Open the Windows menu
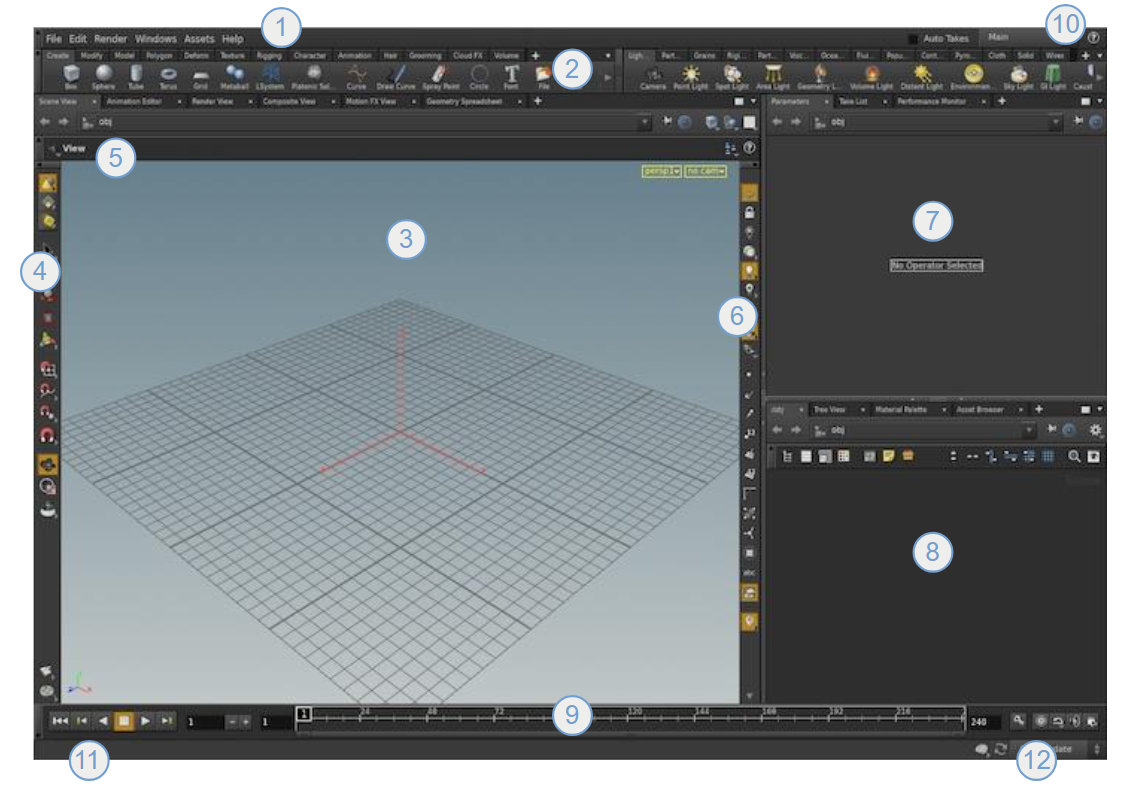Image resolution: width=1139 pixels, height=786 pixels. (155, 39)
